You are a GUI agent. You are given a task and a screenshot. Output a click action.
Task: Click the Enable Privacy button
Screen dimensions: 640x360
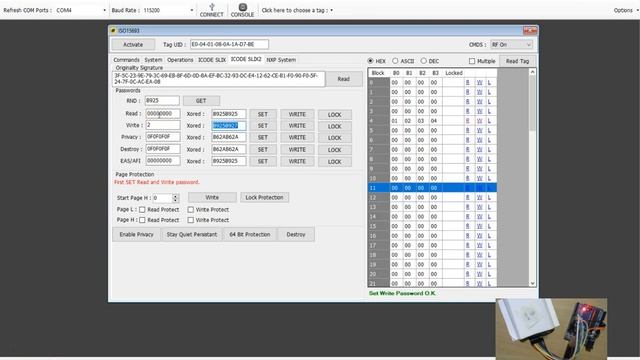point(136,235)
